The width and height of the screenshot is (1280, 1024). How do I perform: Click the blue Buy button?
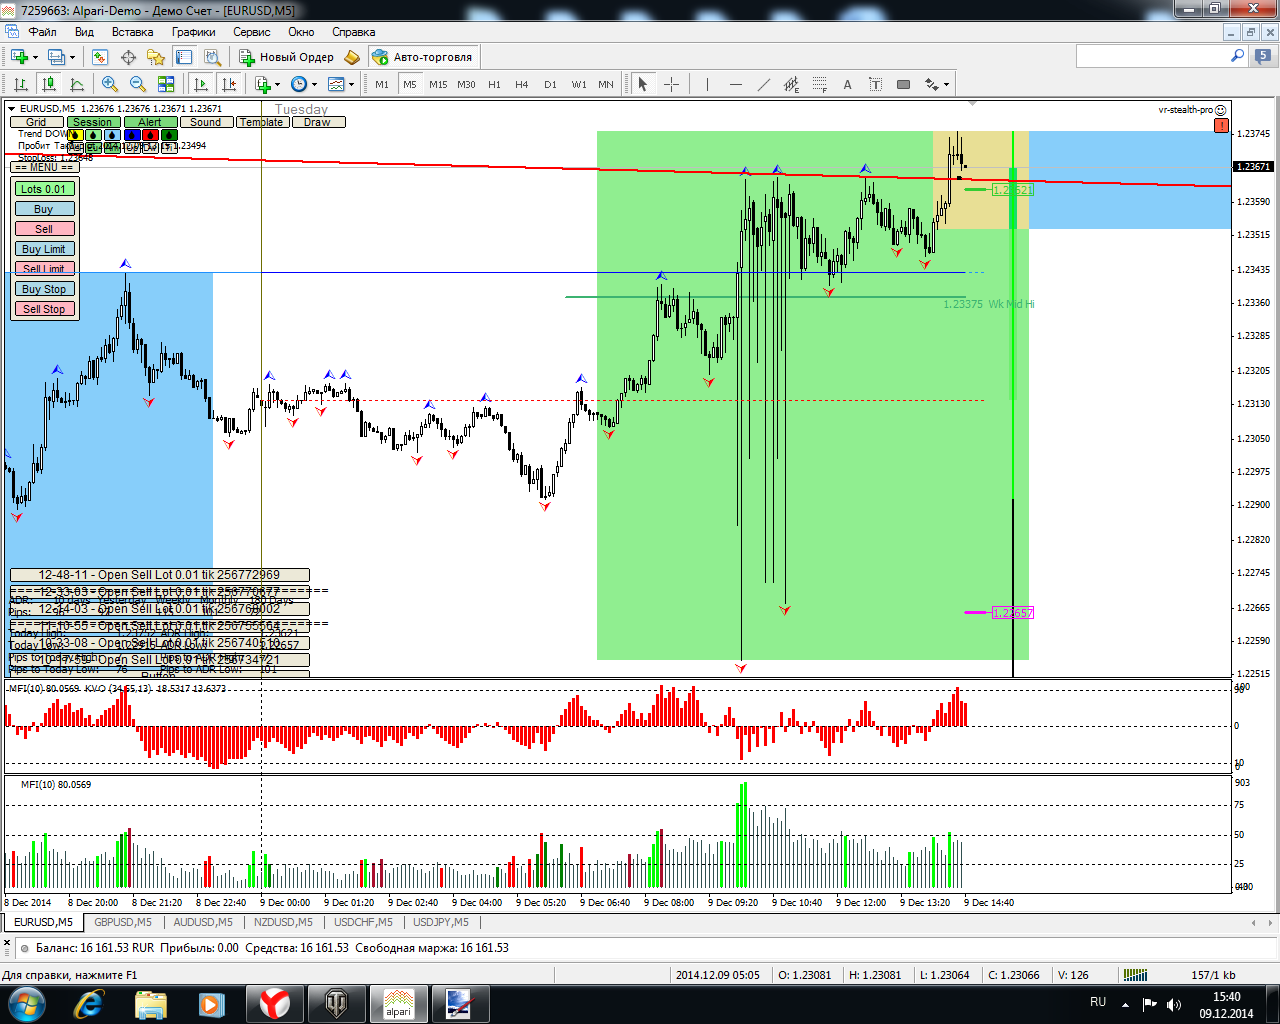click(44, 209)
